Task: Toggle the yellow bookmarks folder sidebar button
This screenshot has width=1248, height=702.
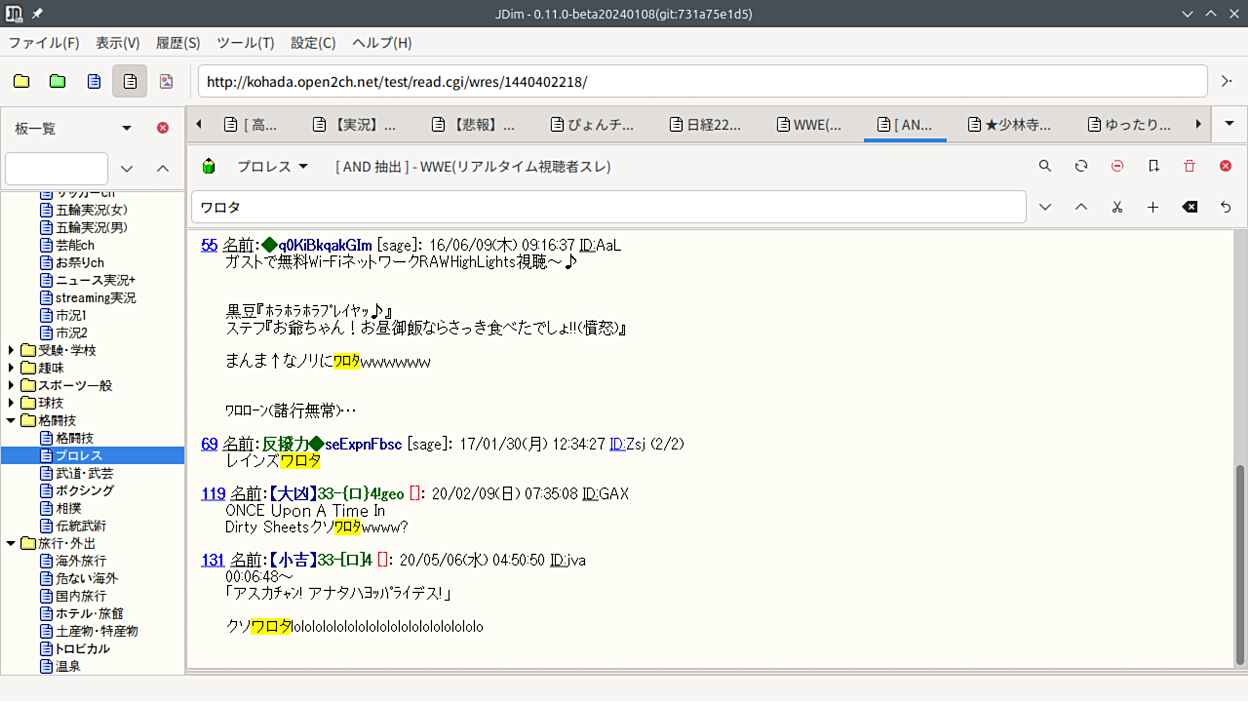Action: [x=21, y=81]
